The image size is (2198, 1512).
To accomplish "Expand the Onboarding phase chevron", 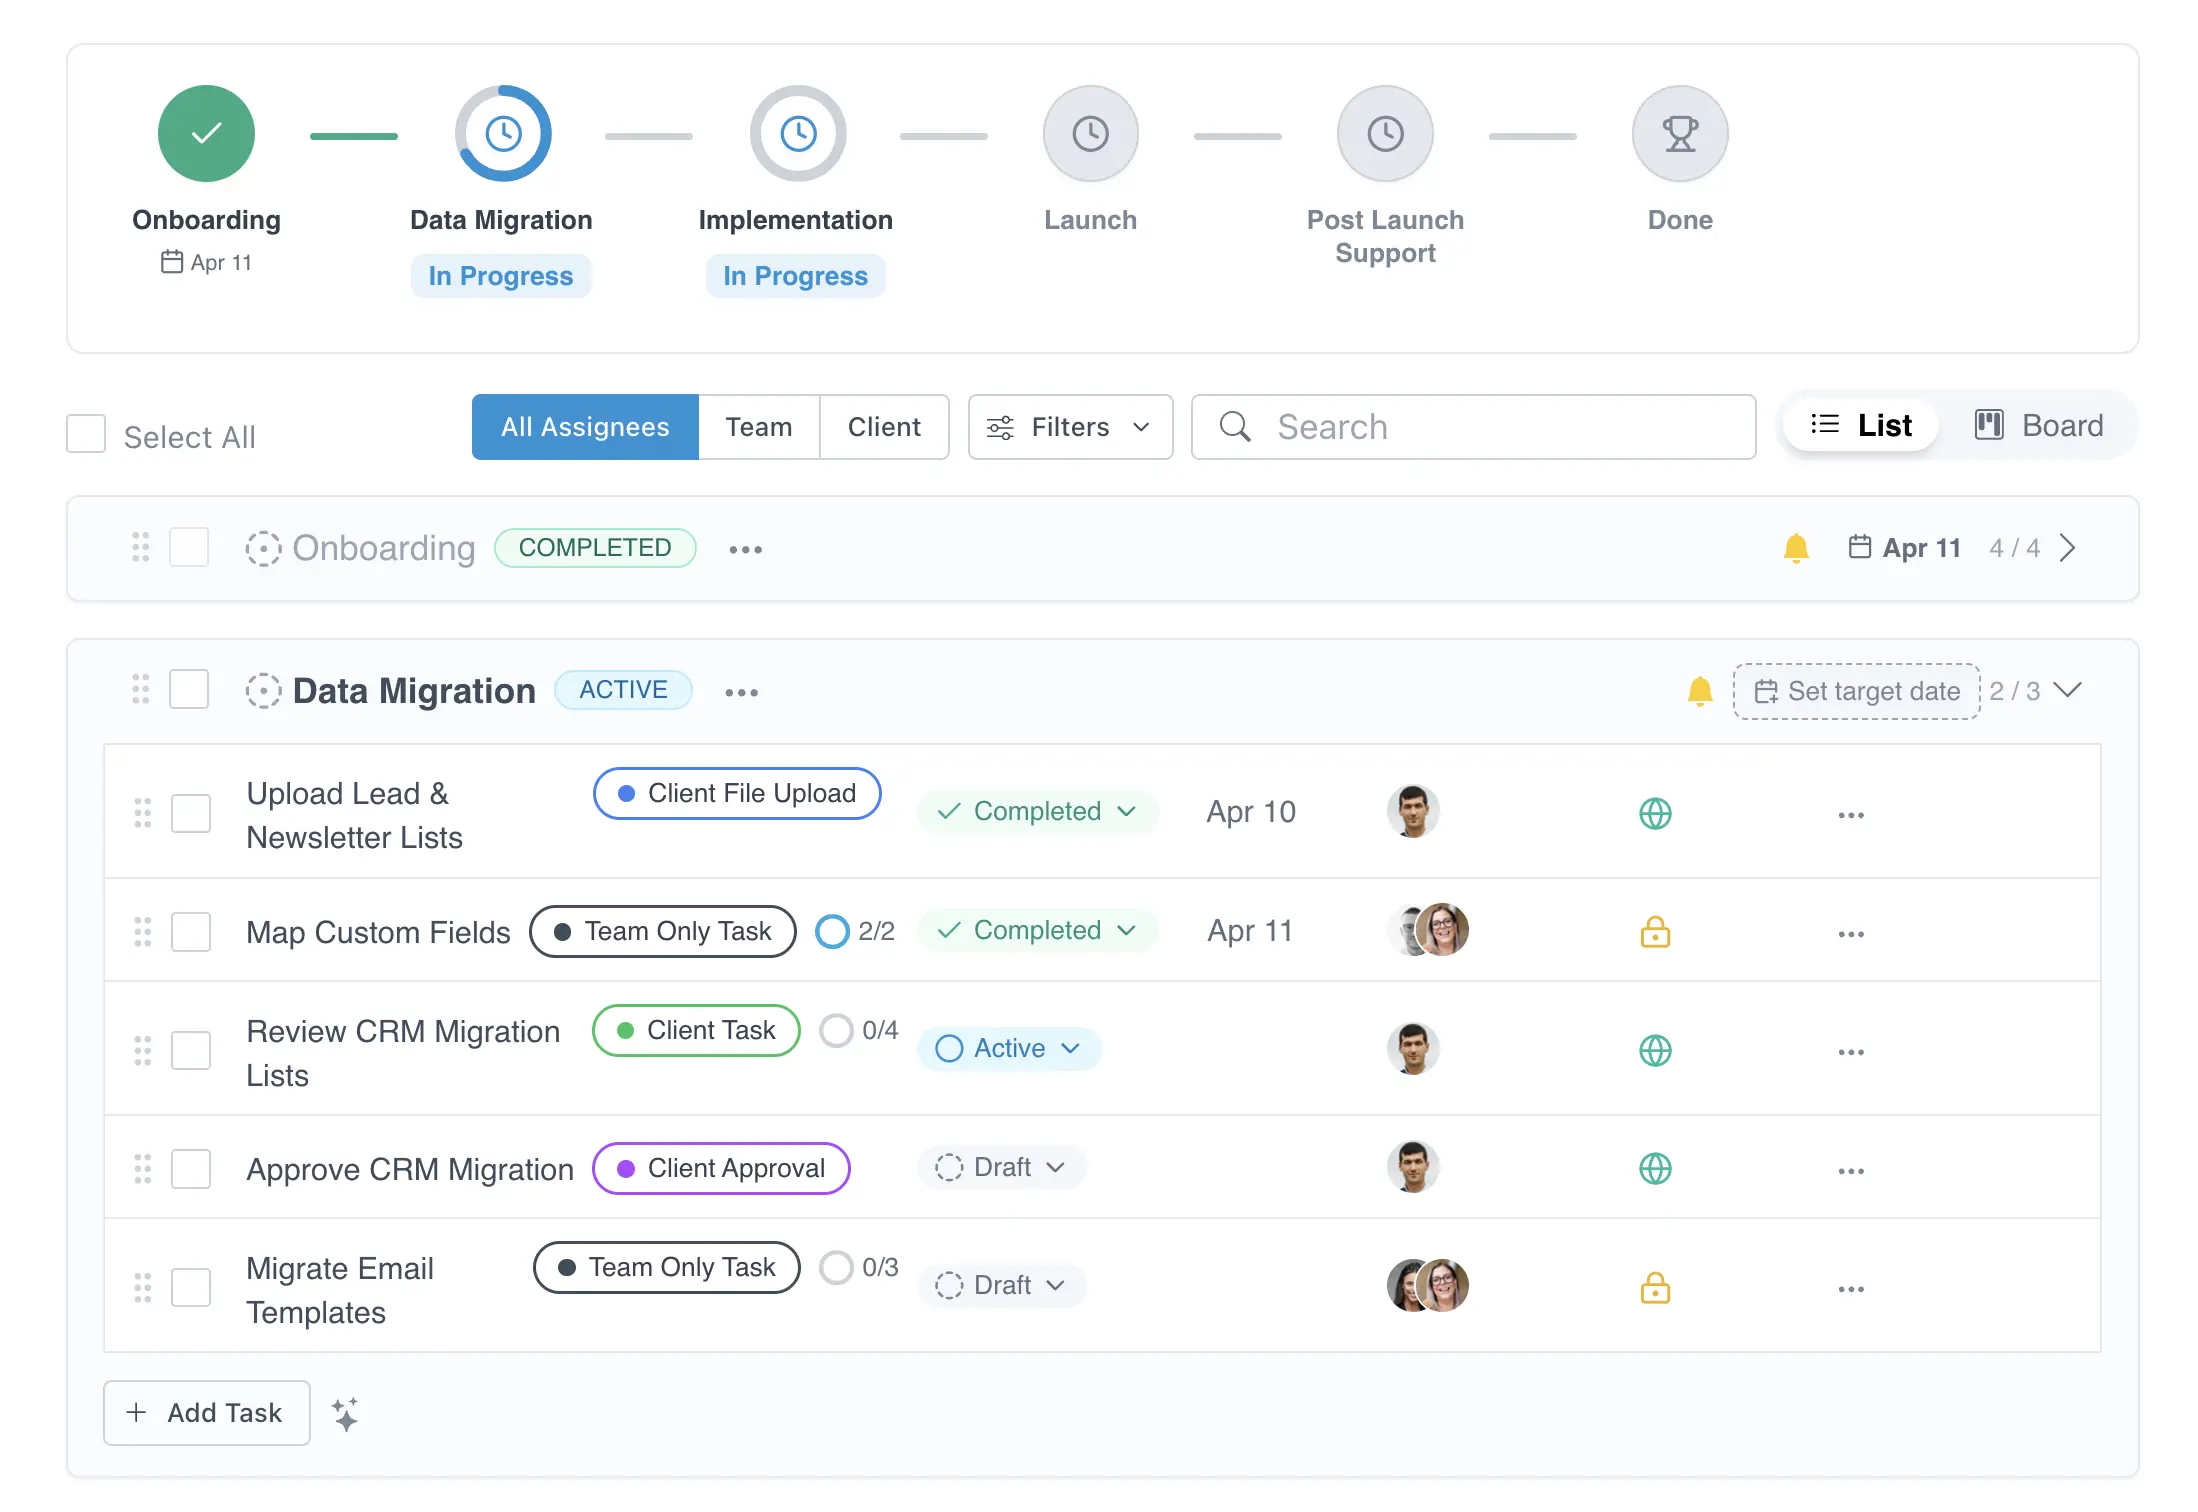I will tap(2067, 548).
